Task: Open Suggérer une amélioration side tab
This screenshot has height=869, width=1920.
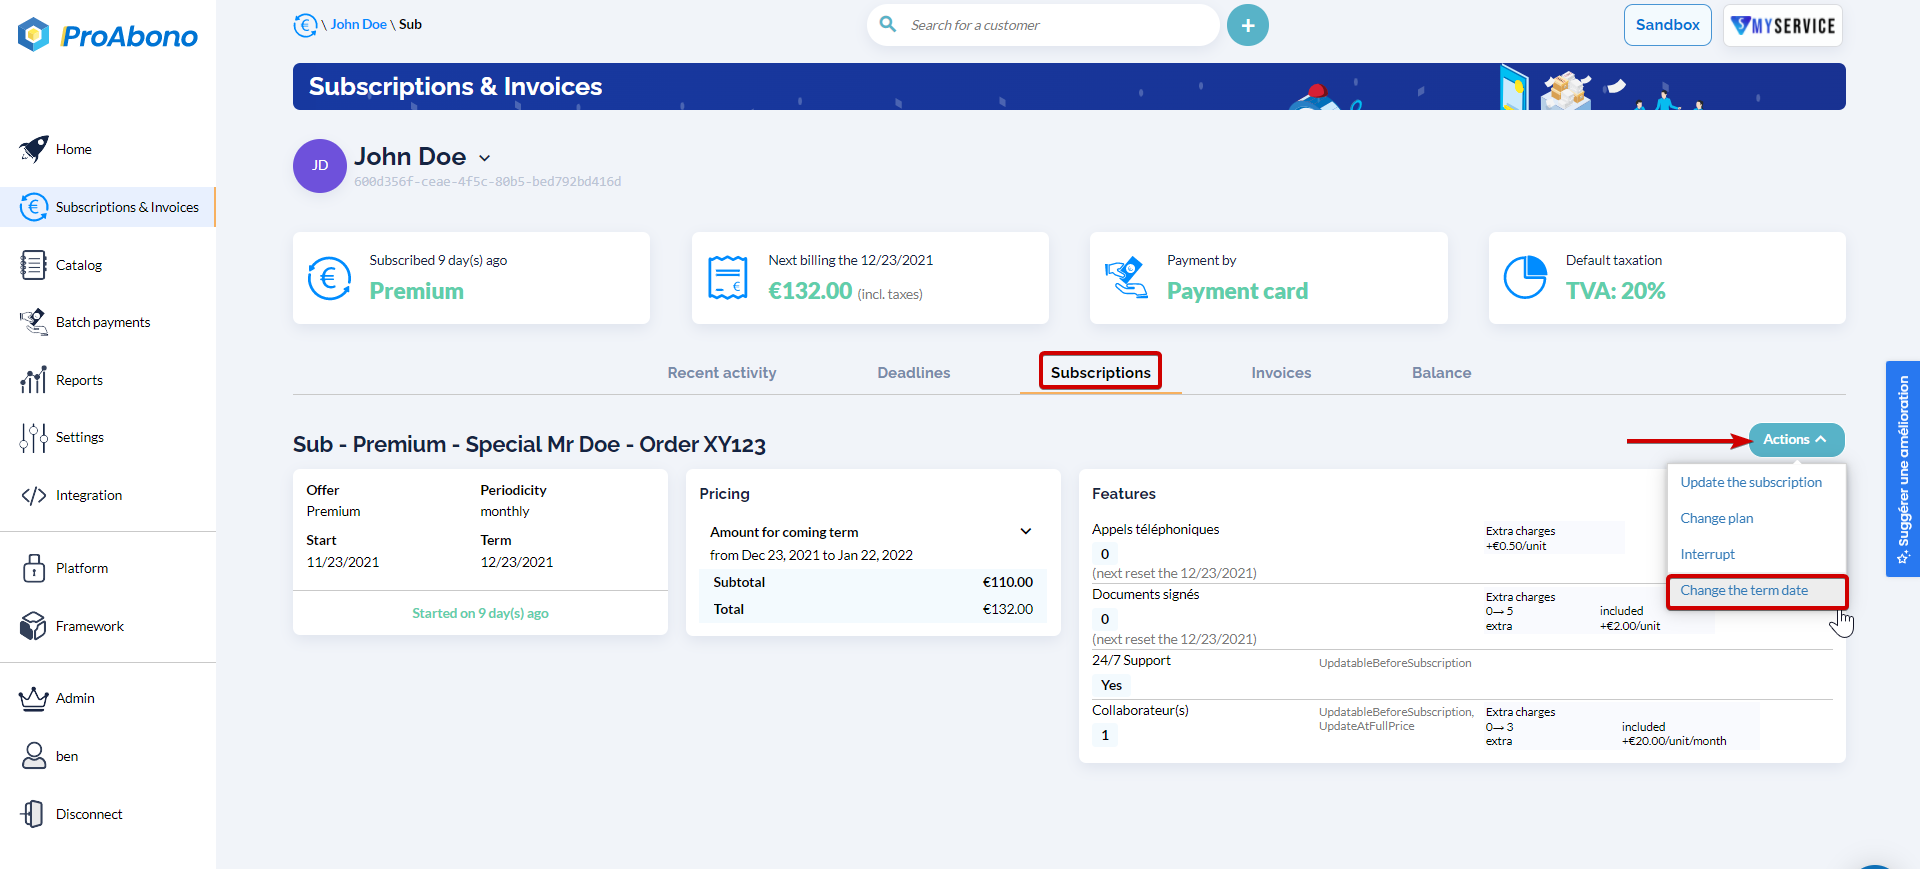Action: (x=1902, y=469)
